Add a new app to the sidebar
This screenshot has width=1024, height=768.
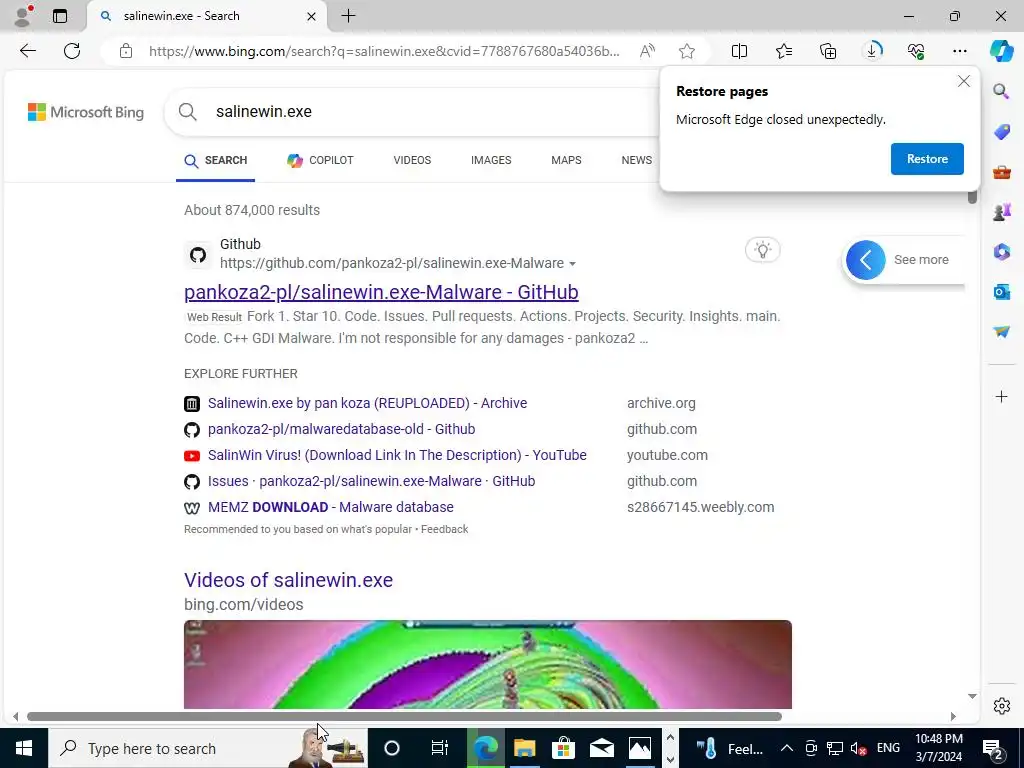[x=1001, y=396]
